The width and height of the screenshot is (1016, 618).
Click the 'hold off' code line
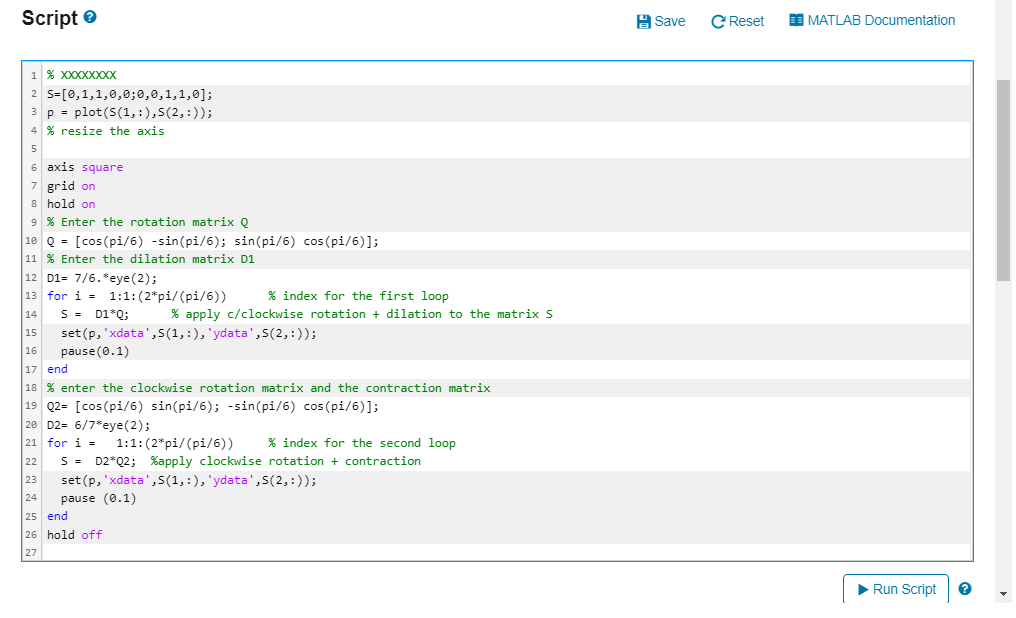pos(75,535)
